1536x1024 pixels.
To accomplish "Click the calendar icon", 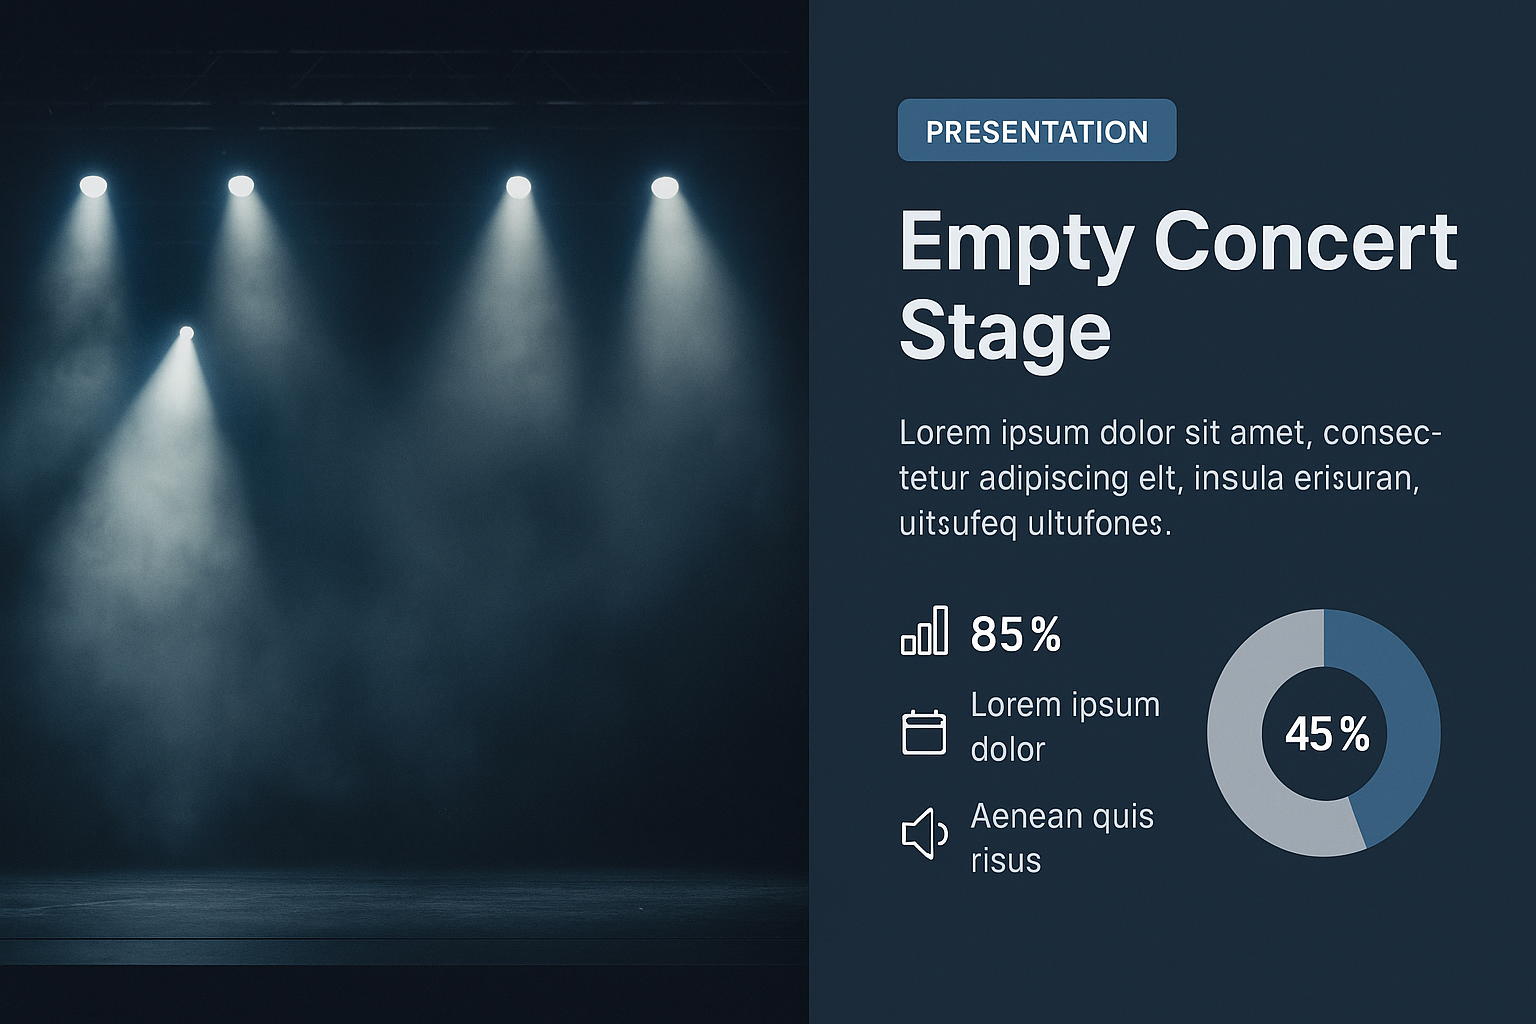I will click(x=924, y=732).
